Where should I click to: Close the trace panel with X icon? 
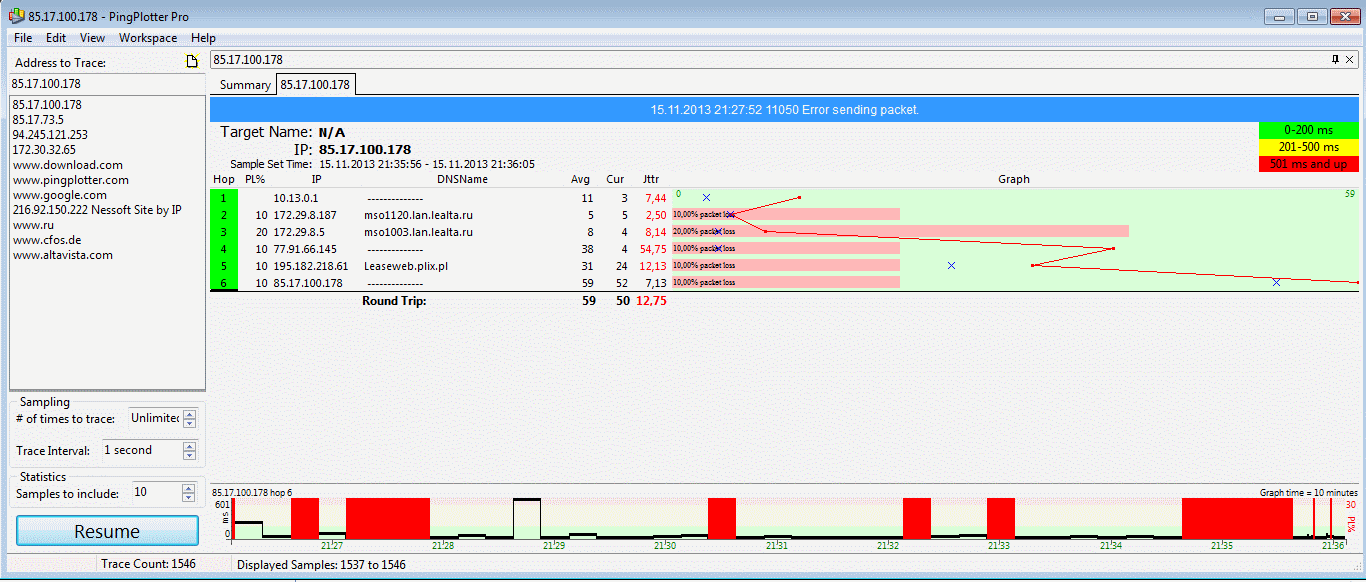click(1349, 60)
